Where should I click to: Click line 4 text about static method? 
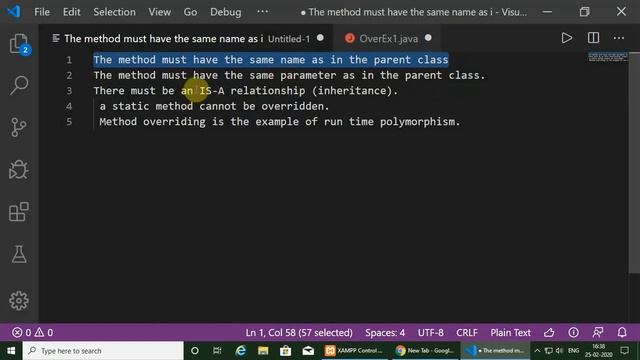[214, 106]
